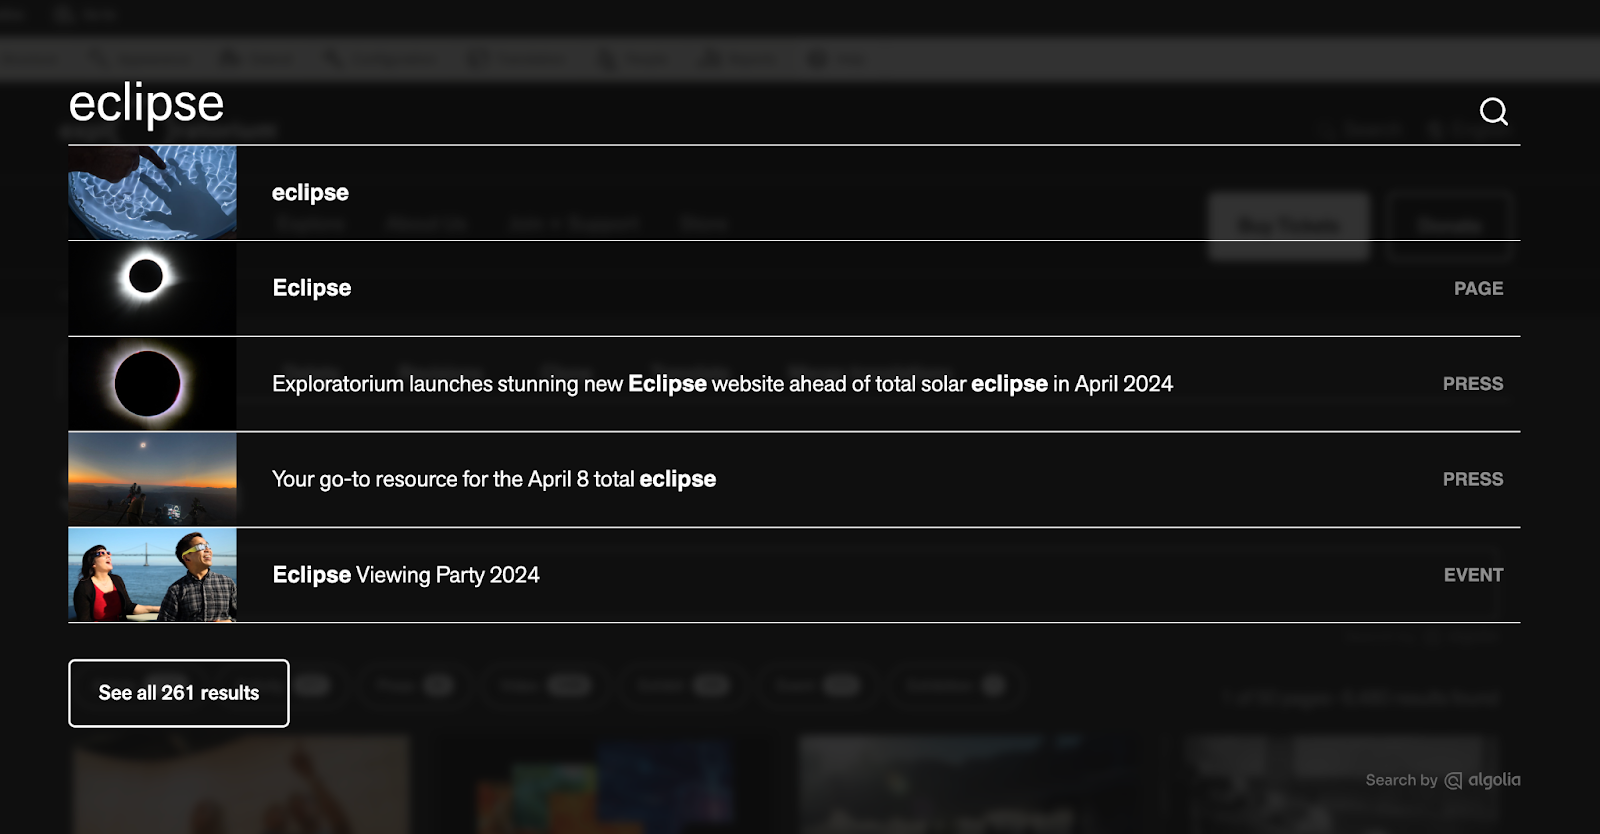Viewport: 1600px width, 834px height.
Task: Click the magnifying glass search icon
Action: click(x=1494, y=111)
